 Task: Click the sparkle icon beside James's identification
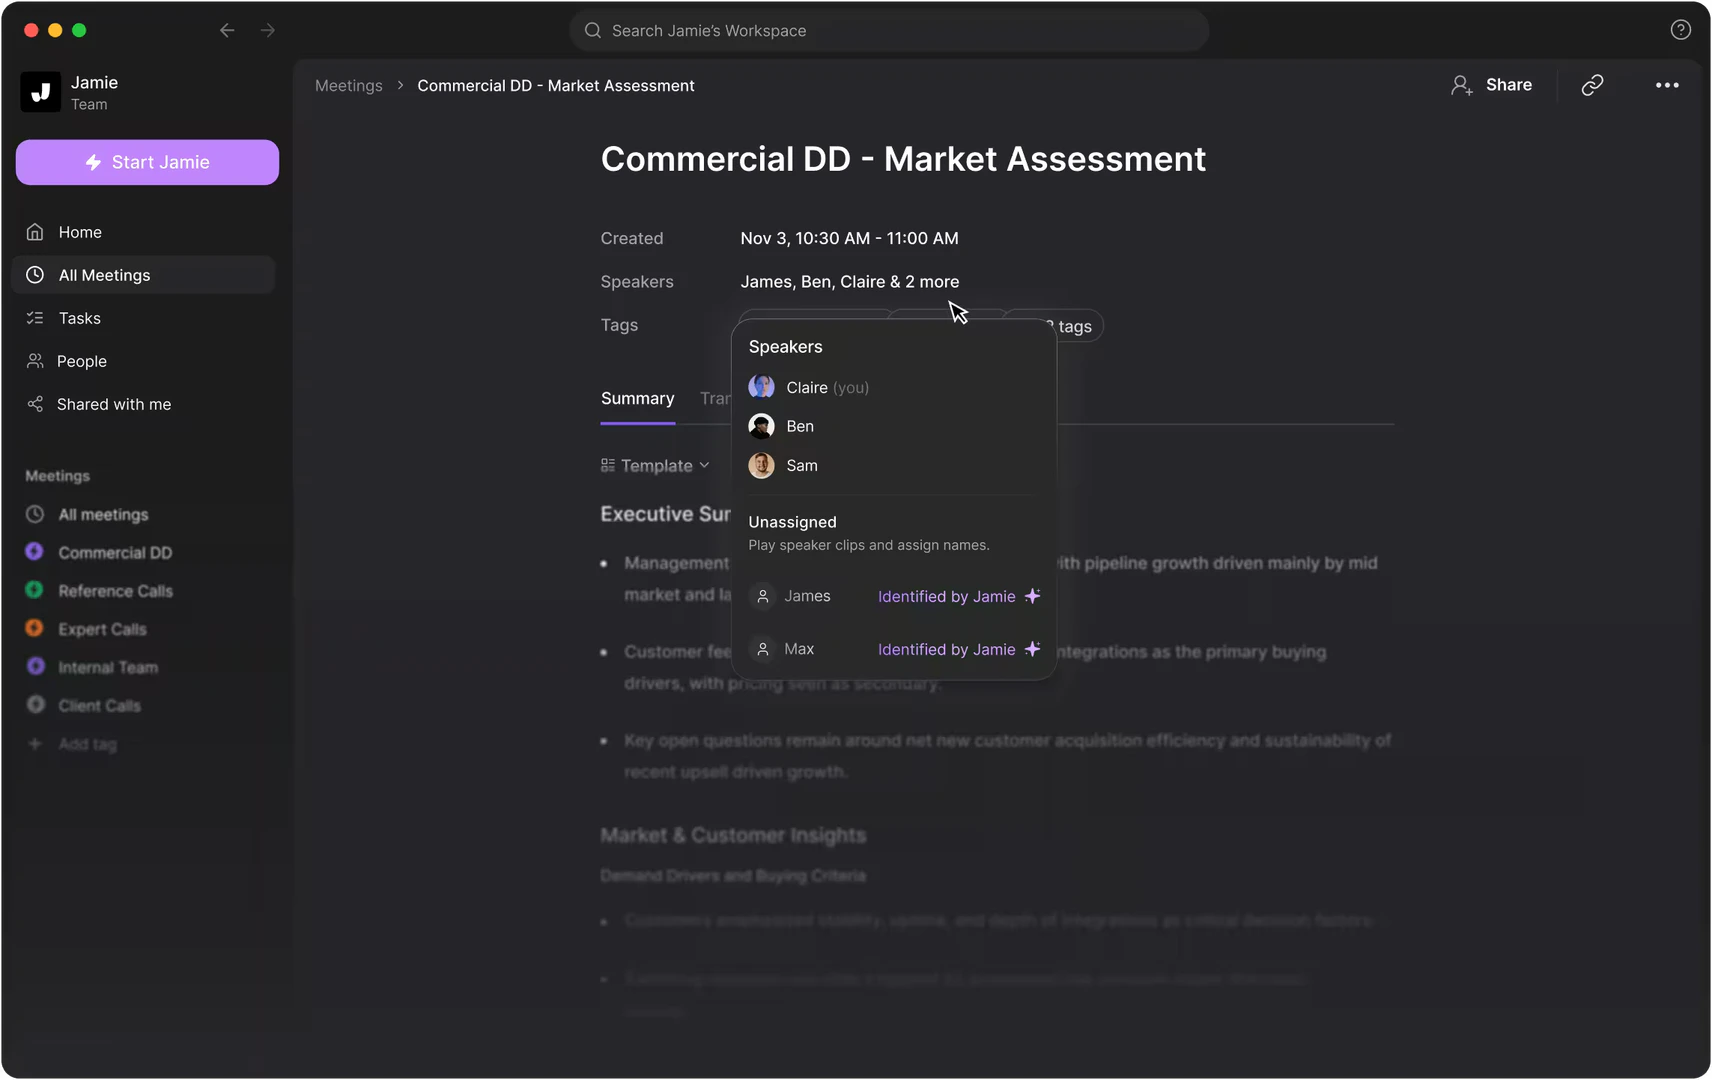tap(1032, 596)
